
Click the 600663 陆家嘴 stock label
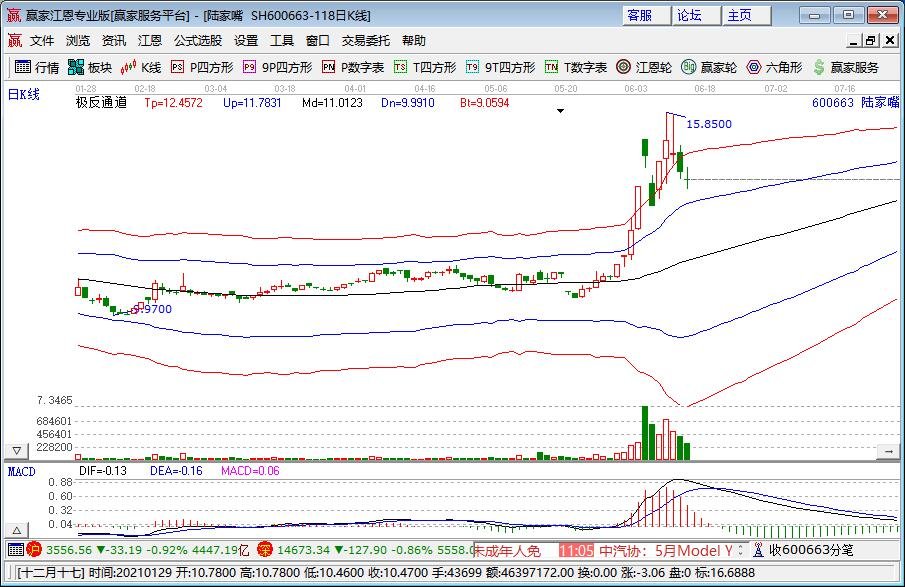point(855,102)
